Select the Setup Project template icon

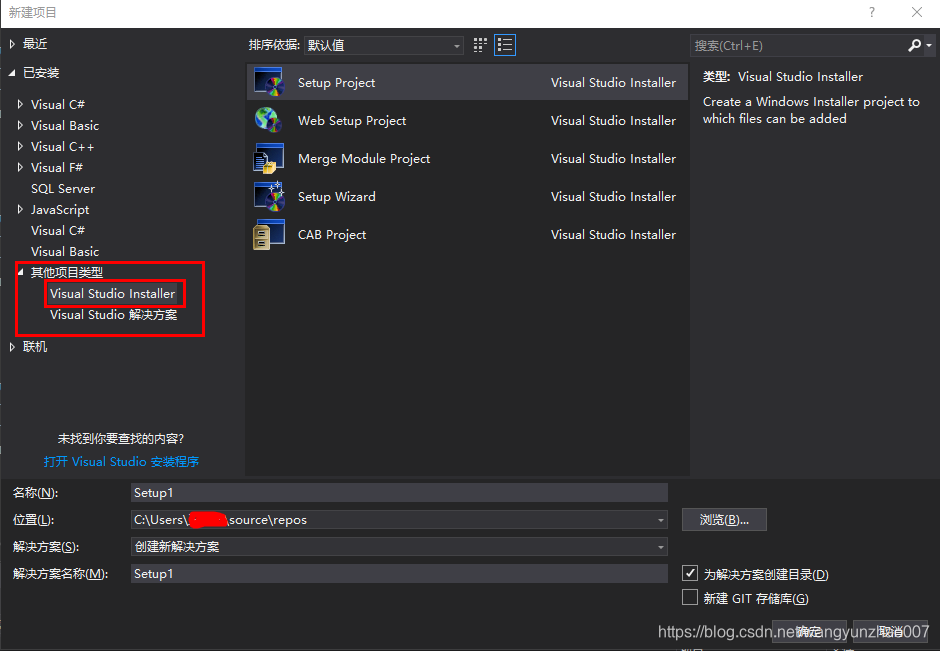269,82
